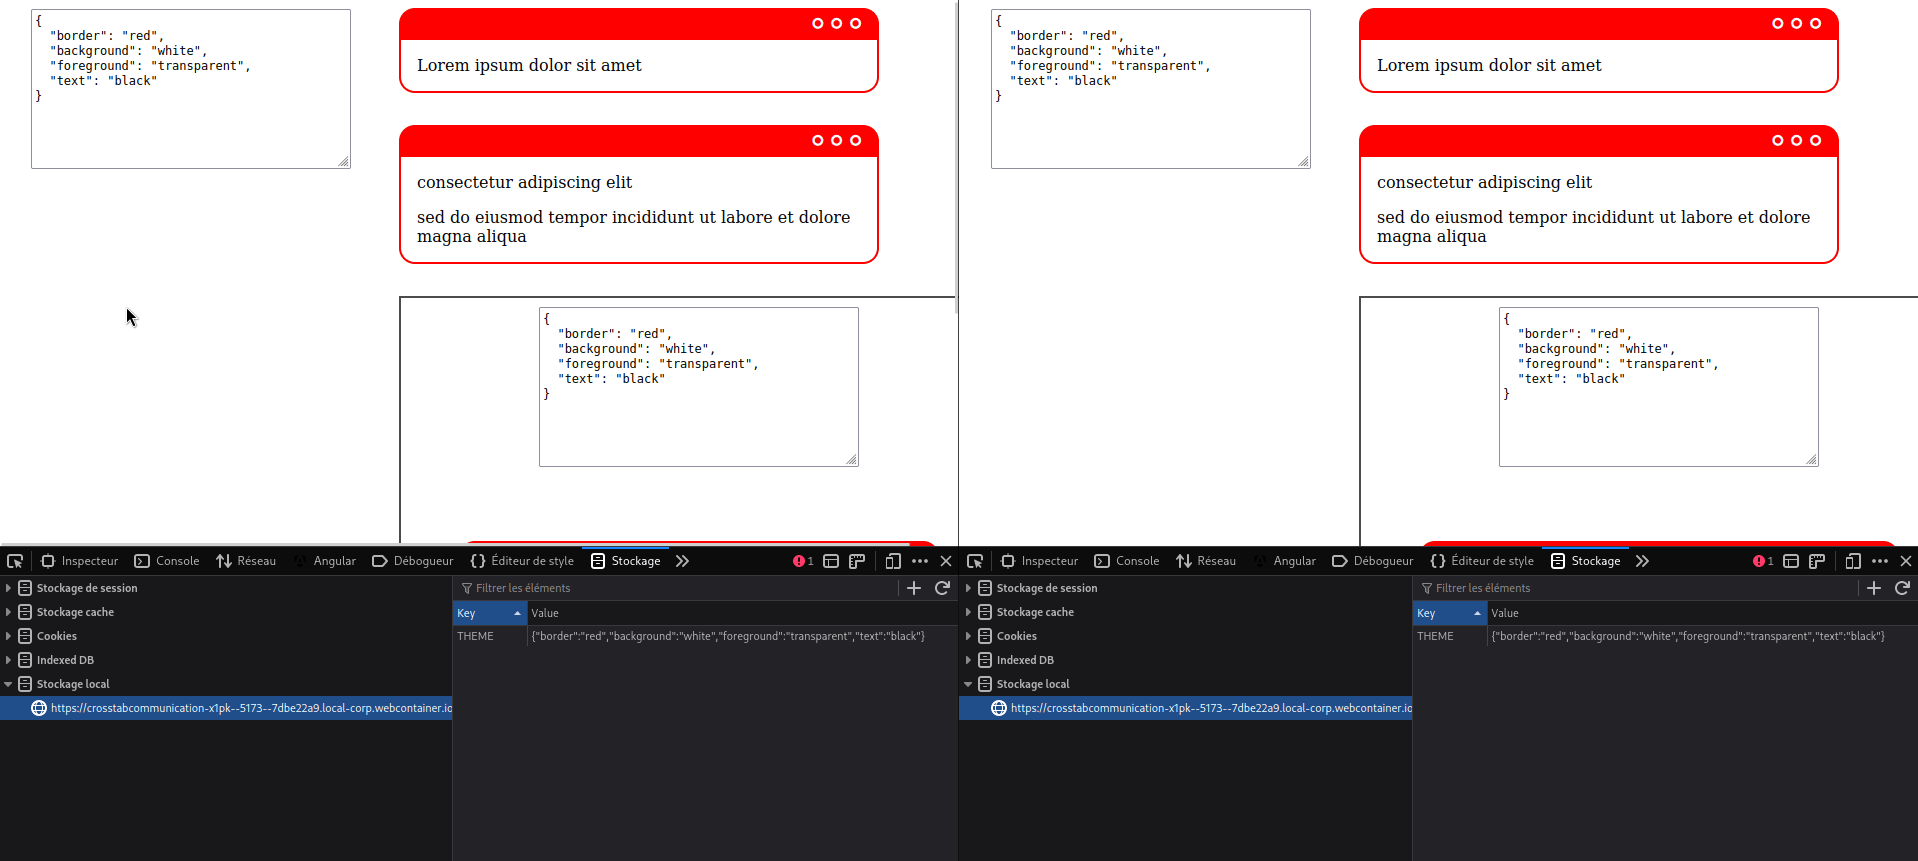This screenshot has height=861, width=1918.
Task: Switch to Console tab in left DevTools
Action: 167,561
